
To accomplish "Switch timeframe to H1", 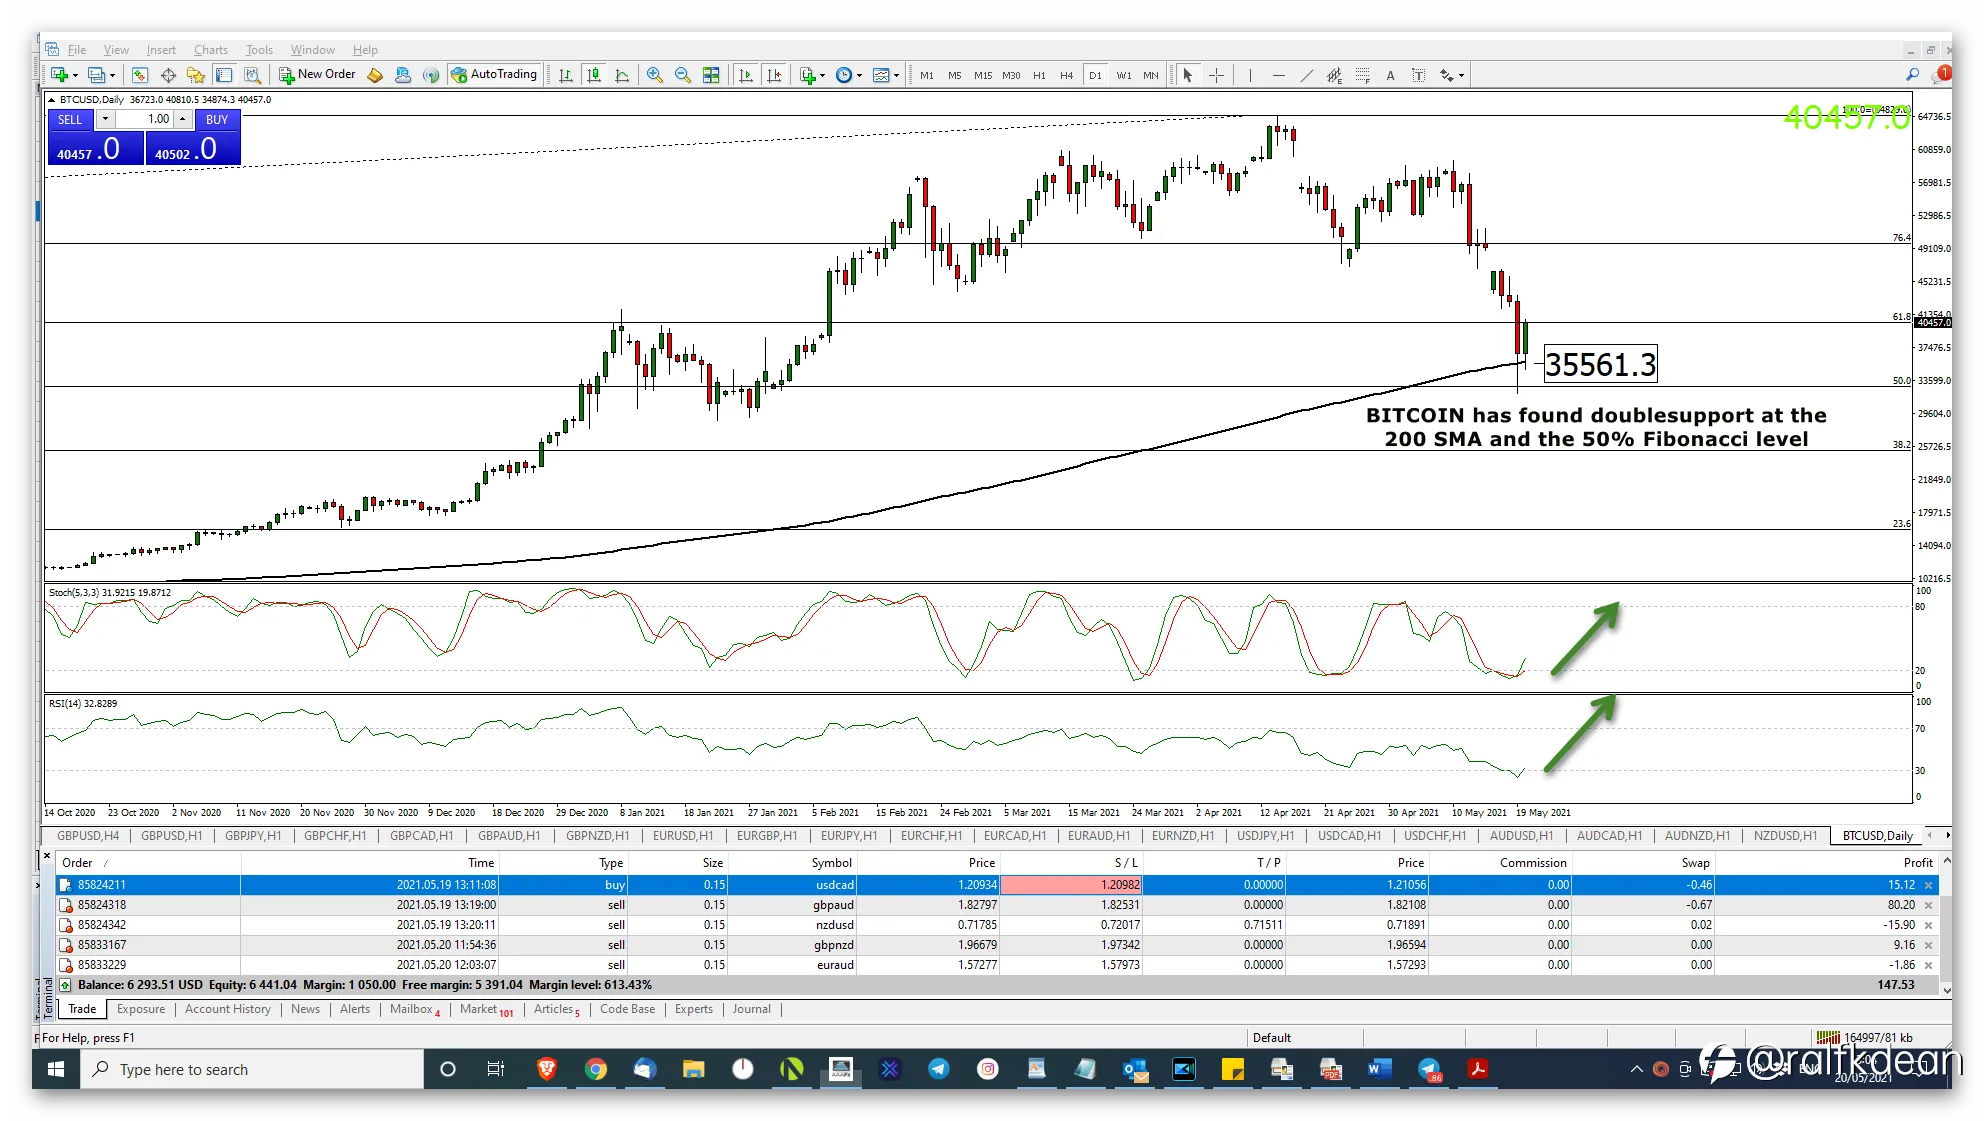I will tap(1039, 75).
